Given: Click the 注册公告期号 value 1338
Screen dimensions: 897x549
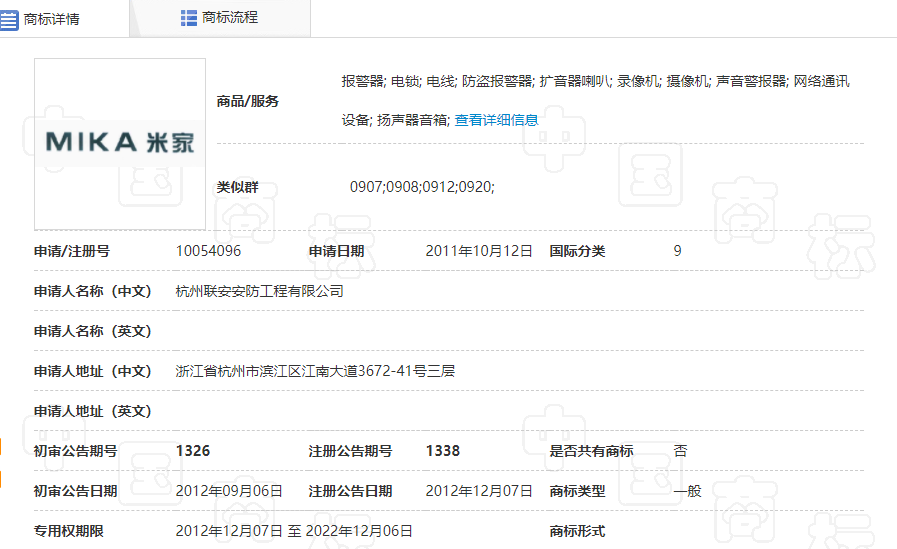Looking at the screenshot, I should point(443,451).
